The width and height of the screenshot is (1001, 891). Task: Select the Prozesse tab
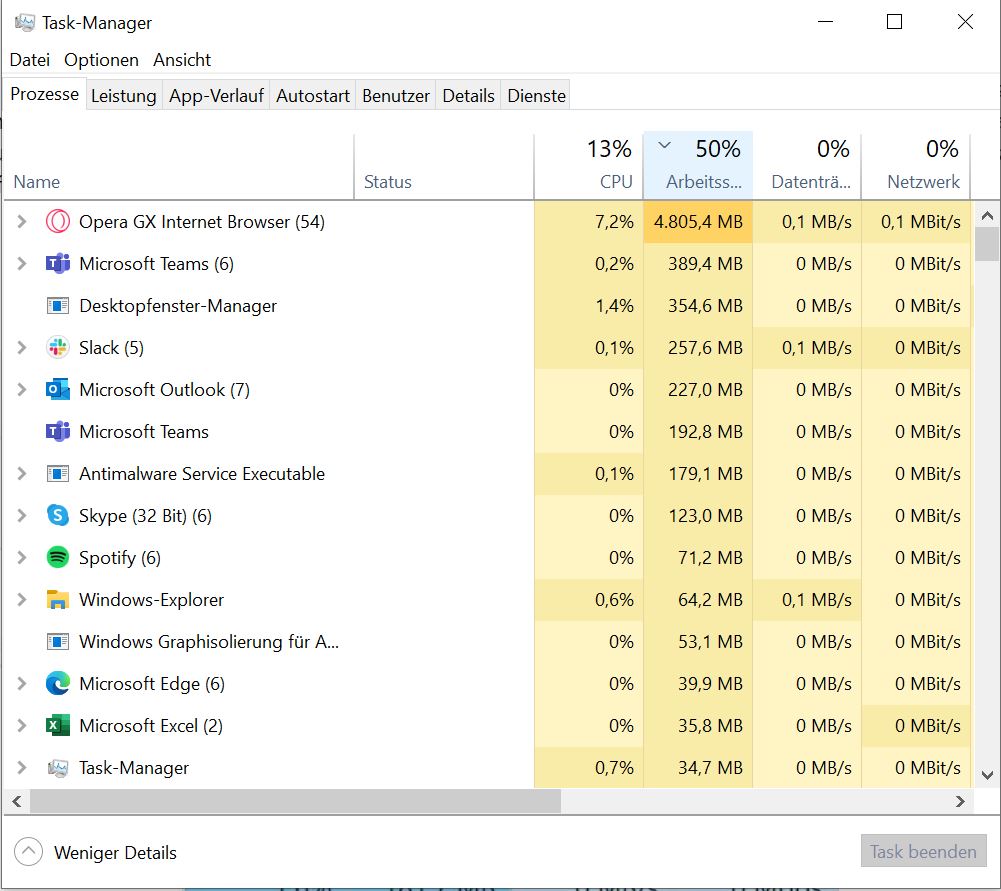(x=45, y=94)
